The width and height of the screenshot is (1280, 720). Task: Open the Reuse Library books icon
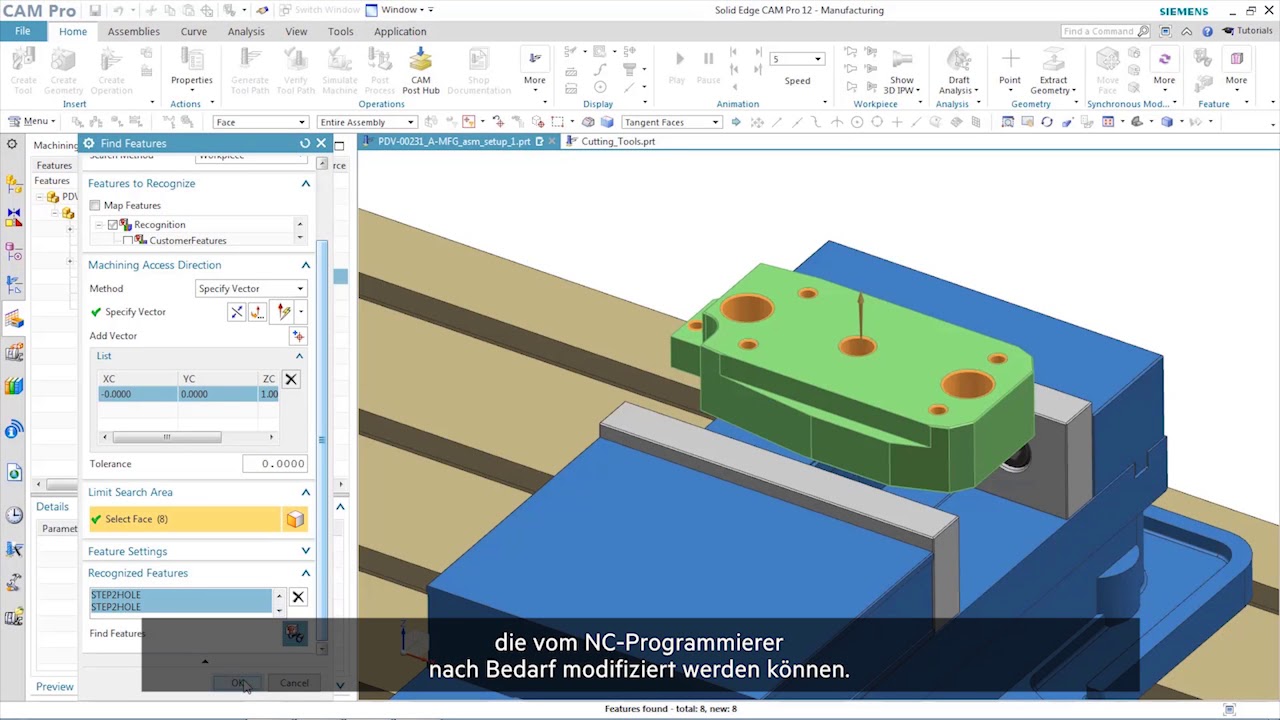point(14,386)
